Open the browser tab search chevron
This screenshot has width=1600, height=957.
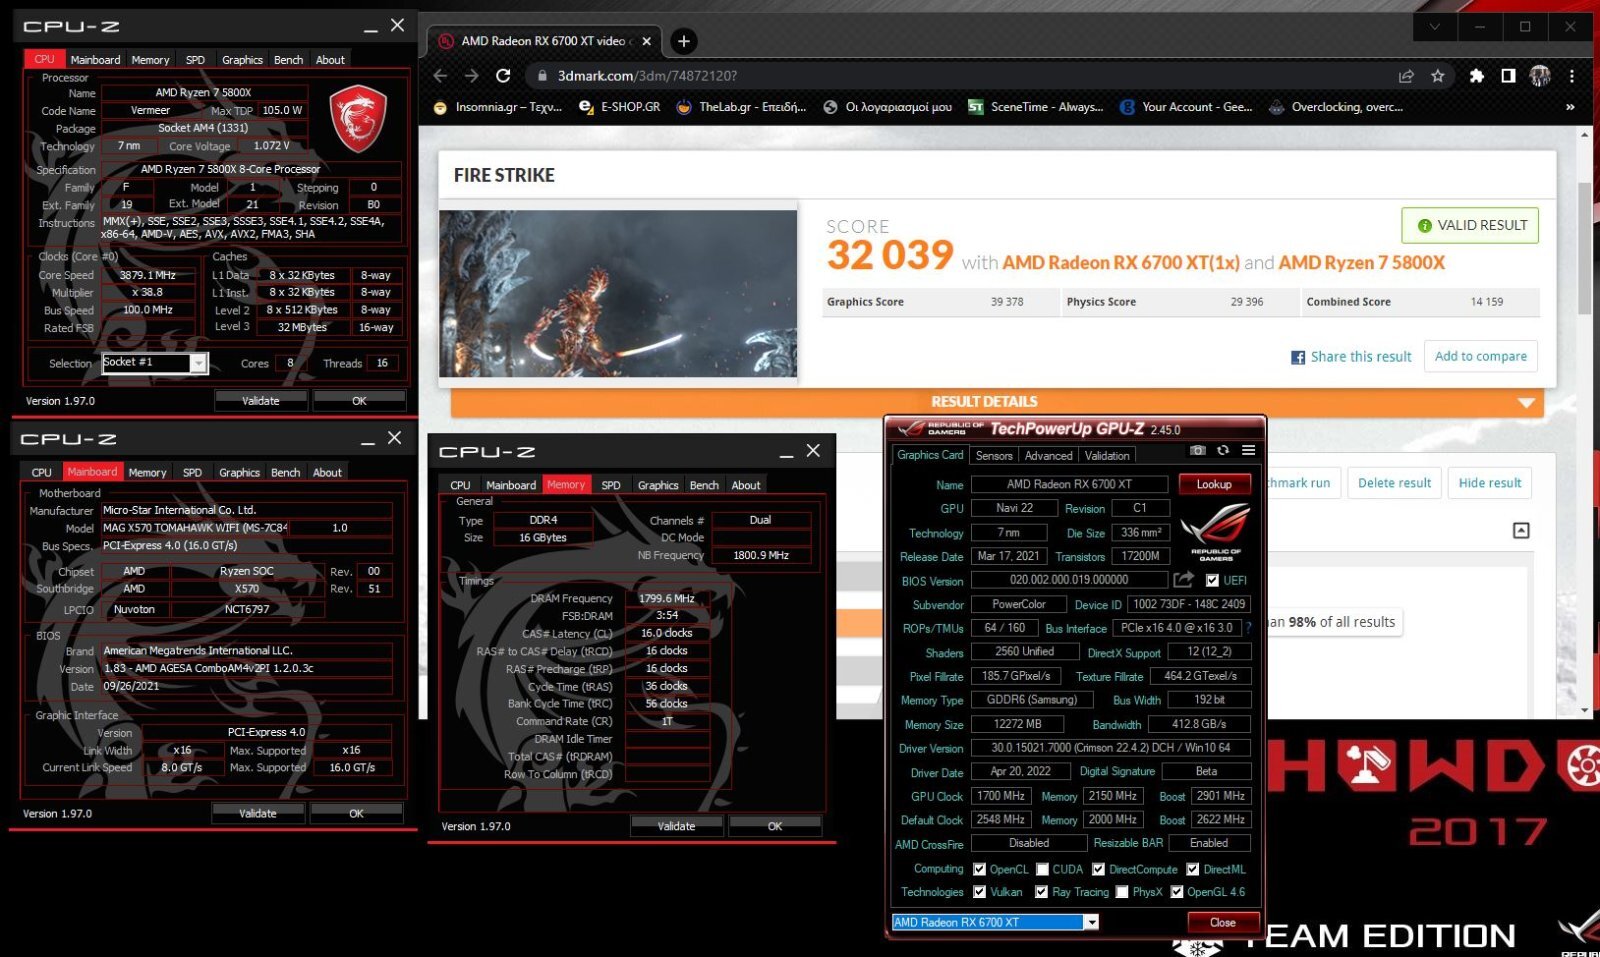pyautogui.click(x=1434, y=27)
